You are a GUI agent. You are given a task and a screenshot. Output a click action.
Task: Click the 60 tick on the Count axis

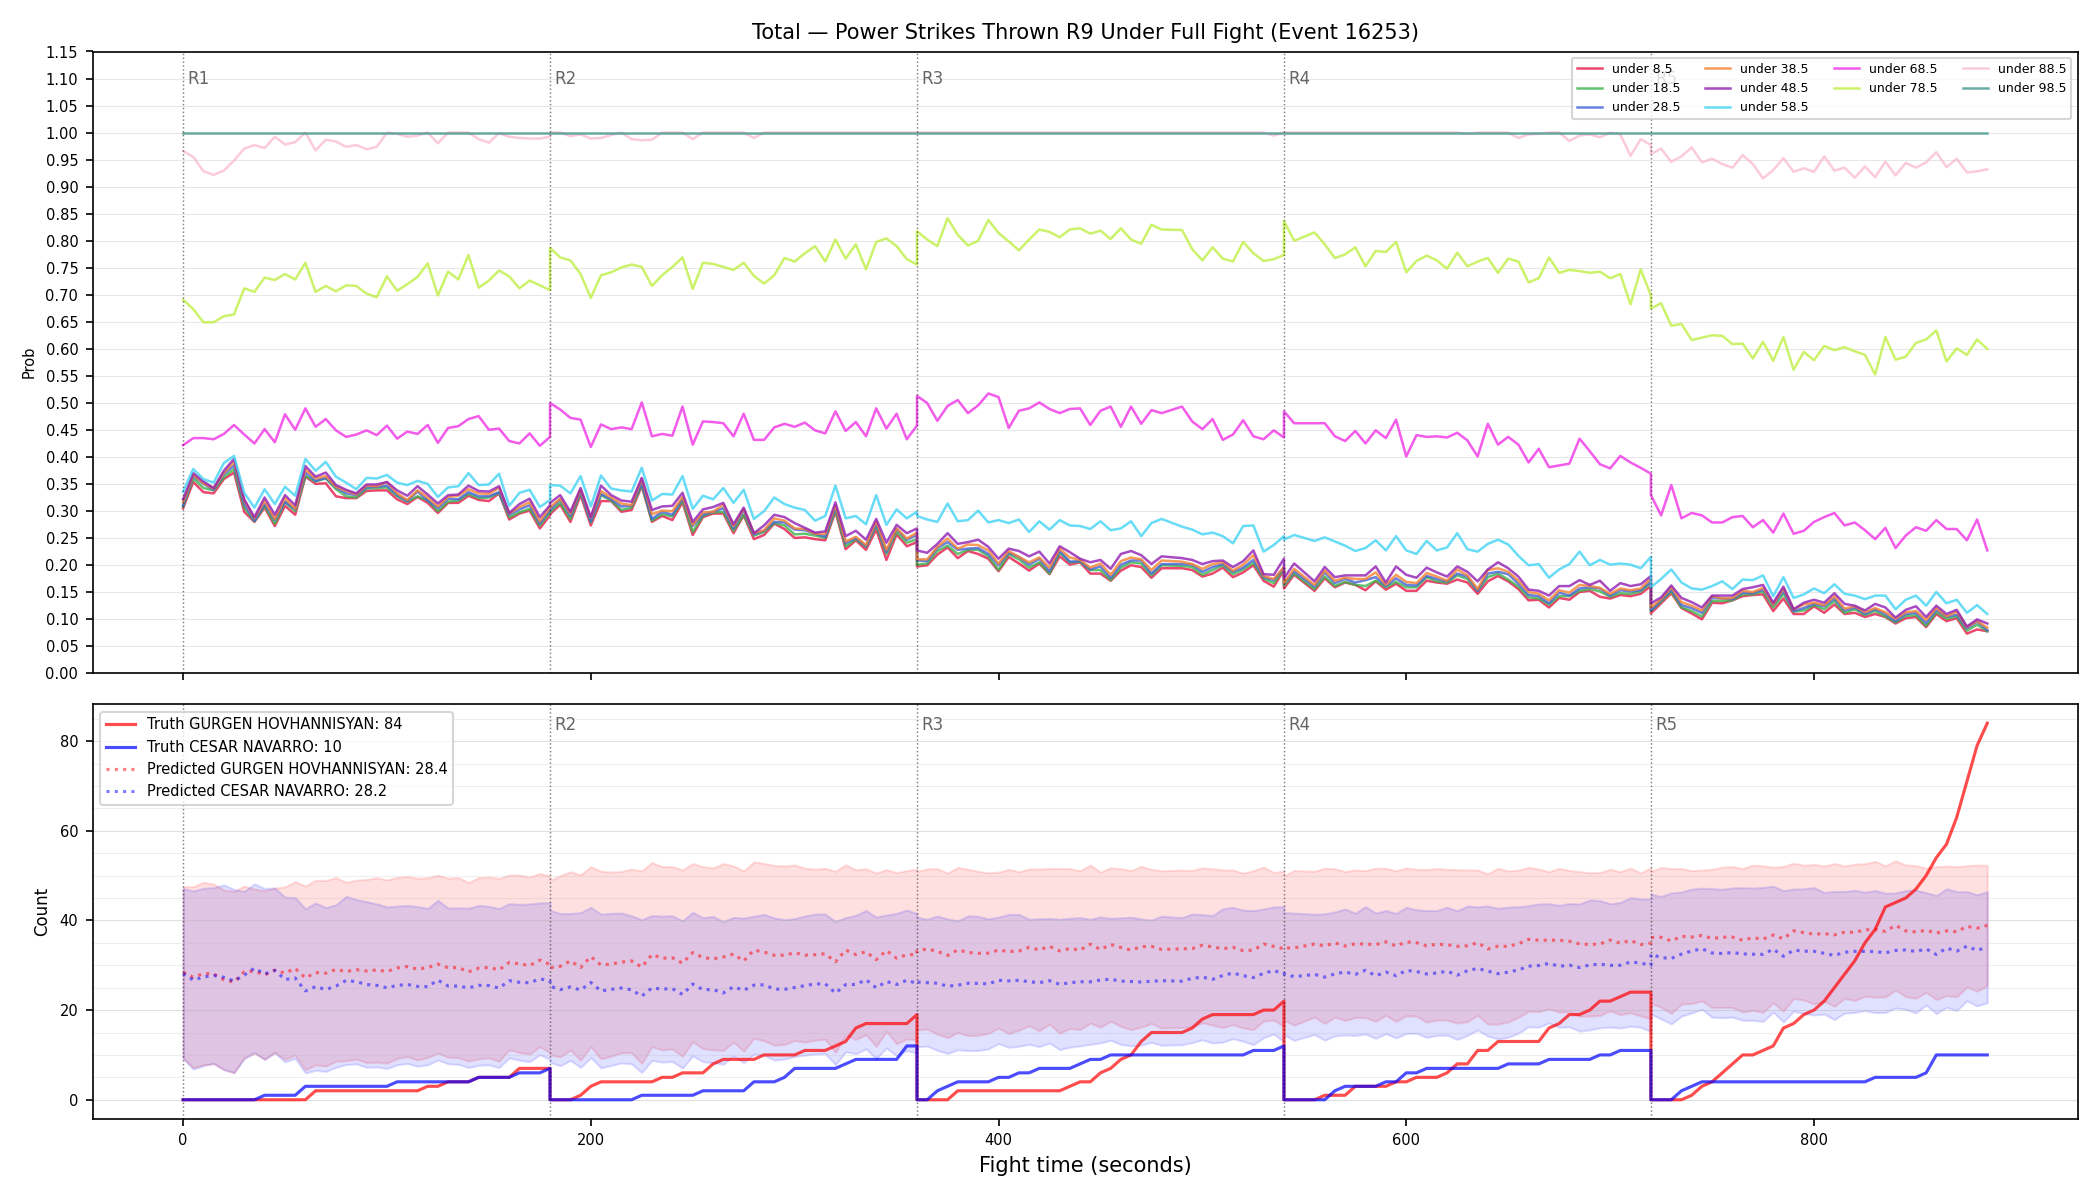[x=69, y=831]
